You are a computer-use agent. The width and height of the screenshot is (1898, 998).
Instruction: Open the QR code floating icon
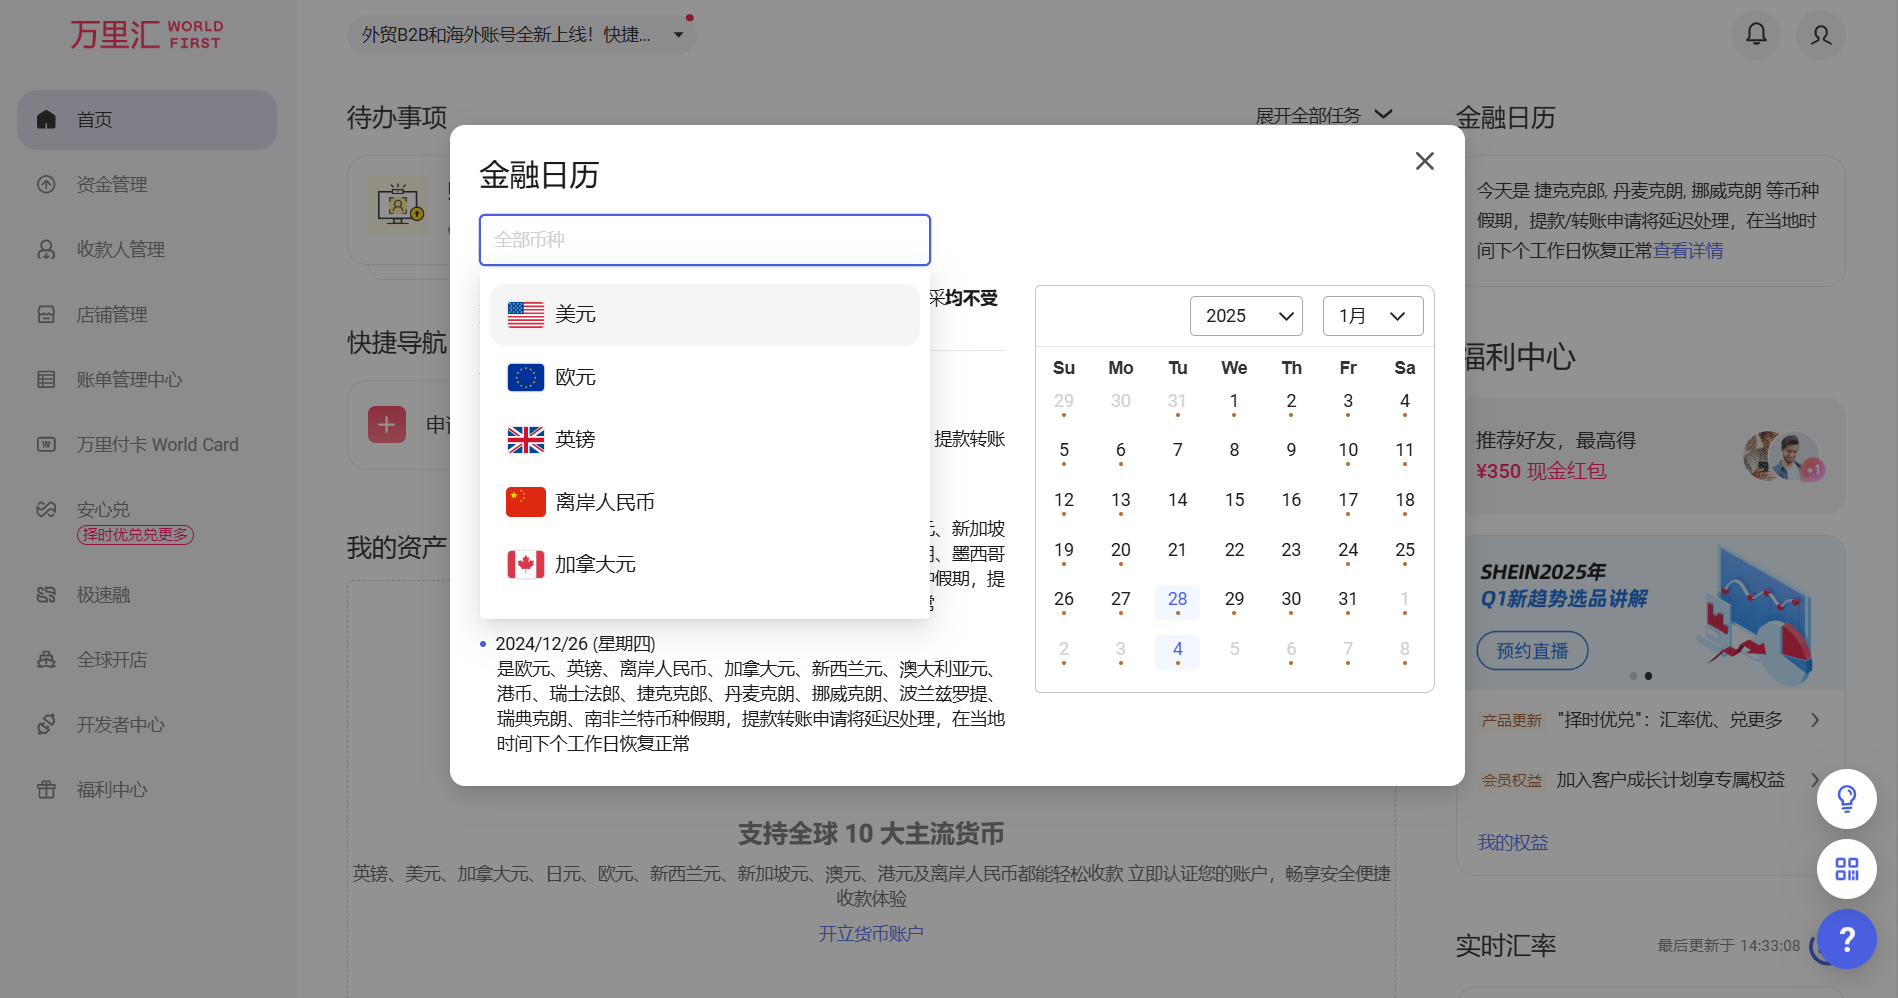(x=1846, y=869)
